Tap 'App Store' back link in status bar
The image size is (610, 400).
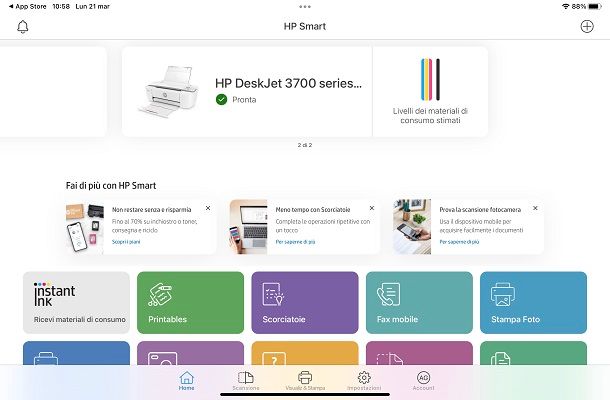tap(27, 6)
